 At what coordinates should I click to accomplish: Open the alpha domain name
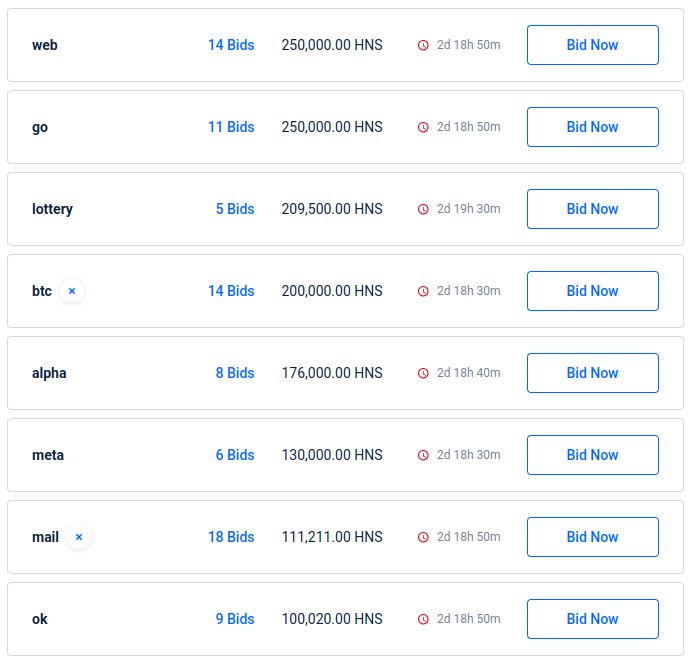[49, 373]
